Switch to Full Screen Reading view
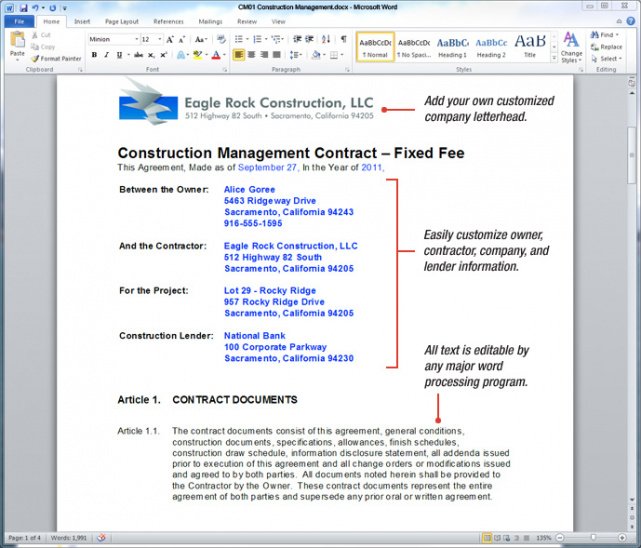 pos(497,538)
